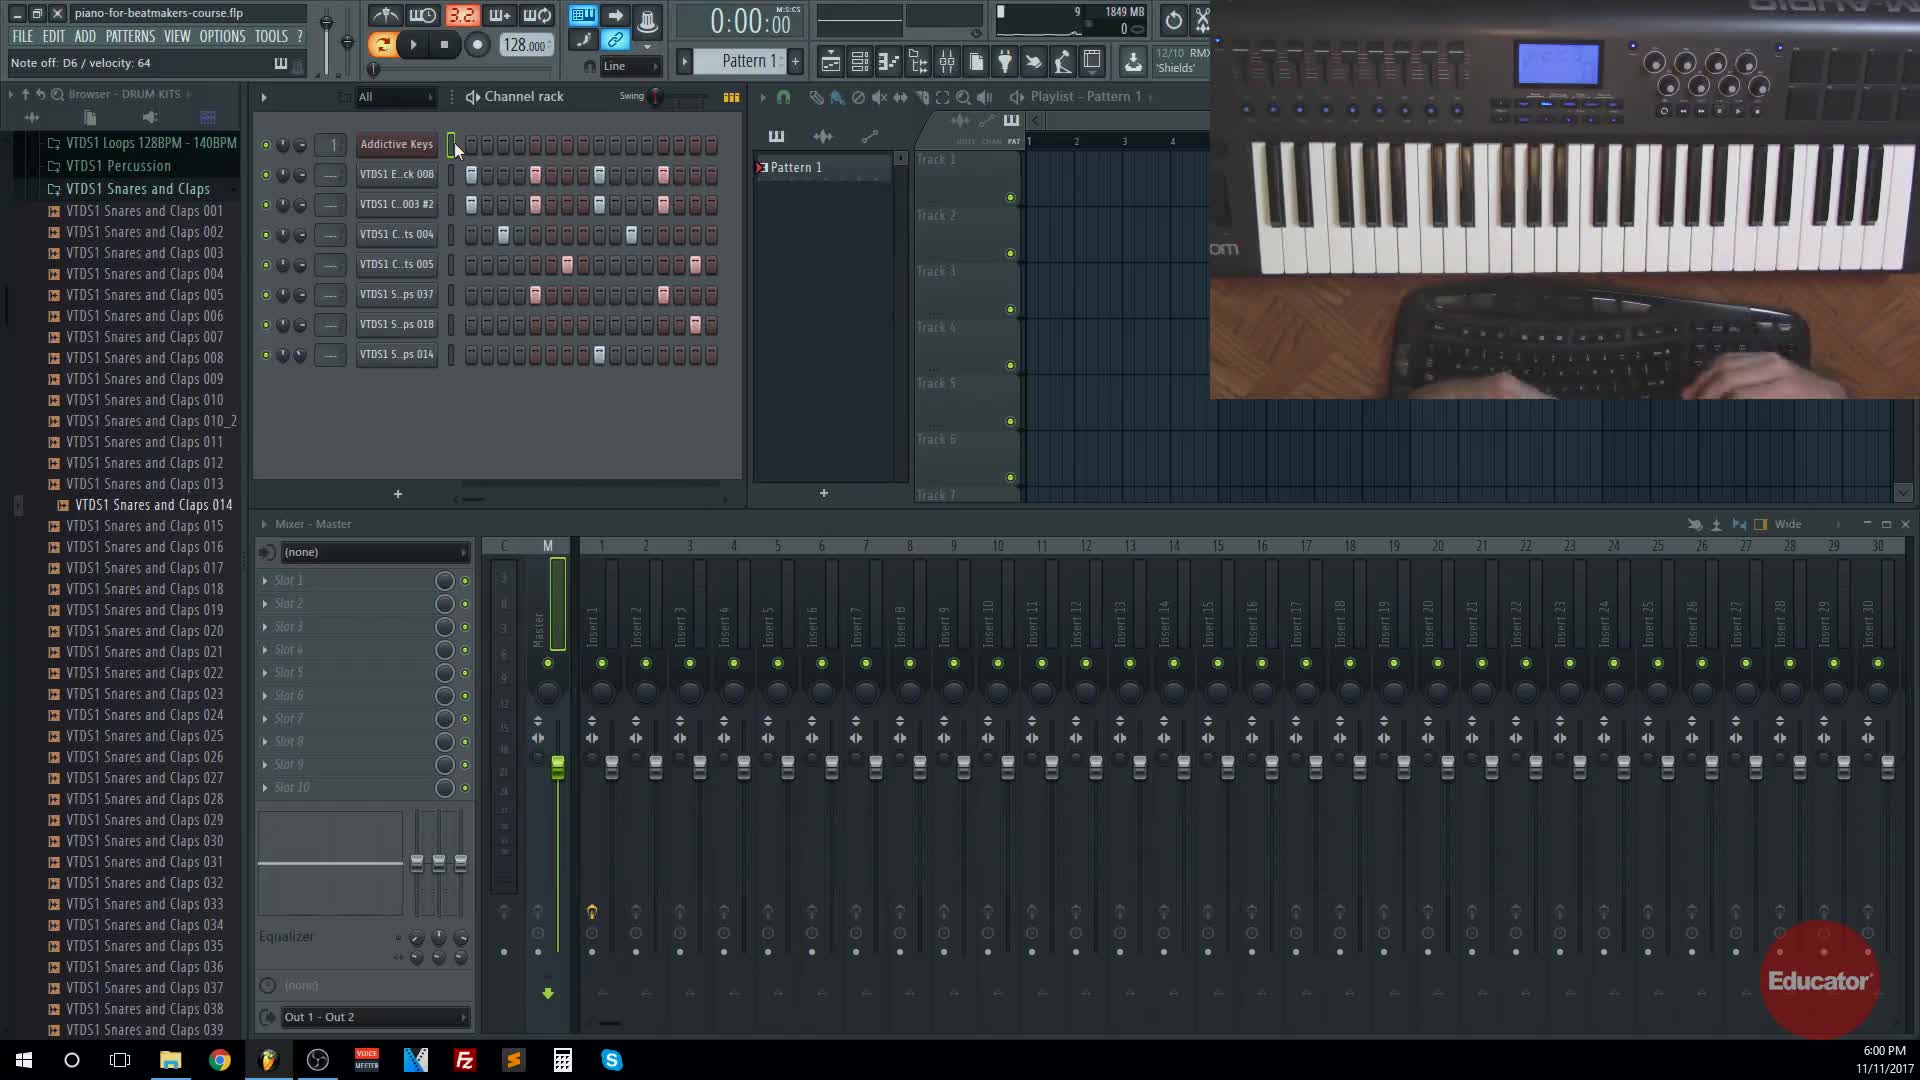The image size is (1920, 1080).
Task: Expand the VTDS1 Percussion folder
Action: point(118,166)
